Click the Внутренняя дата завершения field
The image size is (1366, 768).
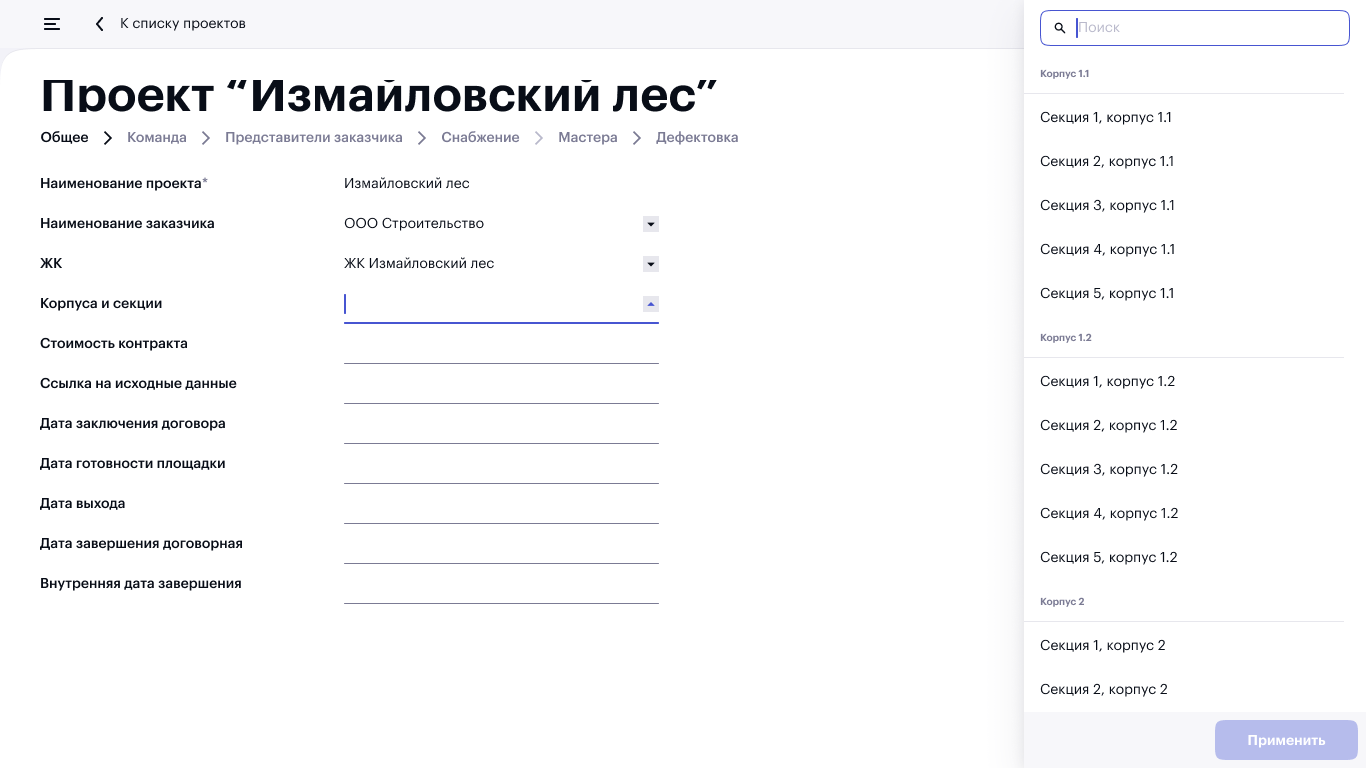501,584
